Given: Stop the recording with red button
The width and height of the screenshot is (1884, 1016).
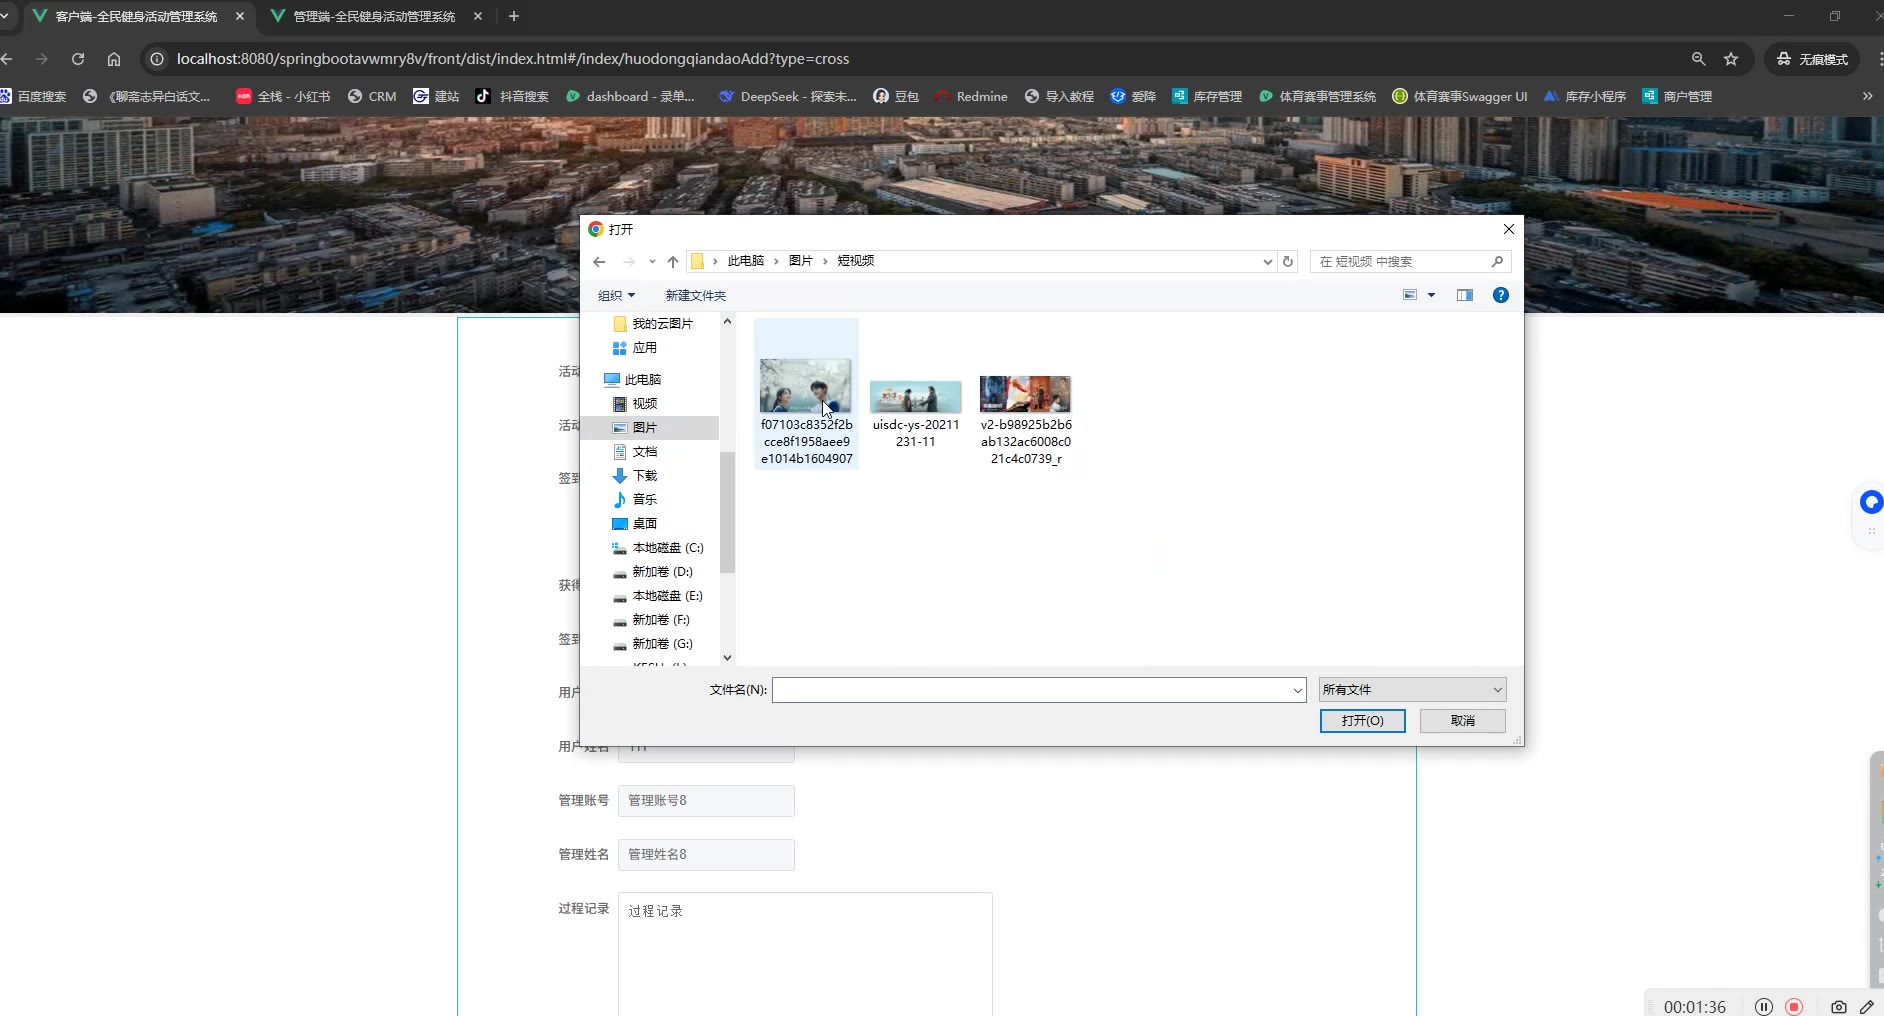Looking at the screenshot, I should click(x=1794, y=1007).
